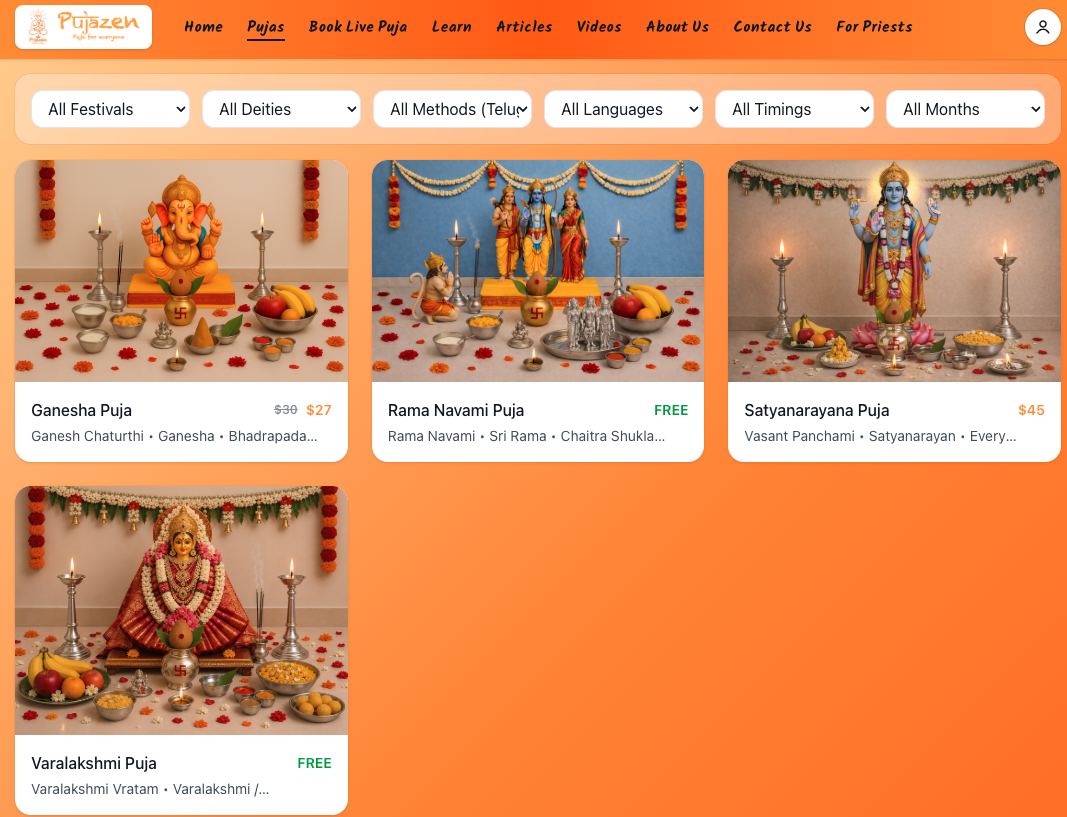Open the All Languages dropdown
Screen dimensions: 1067x817
click(x=623, y=109)
